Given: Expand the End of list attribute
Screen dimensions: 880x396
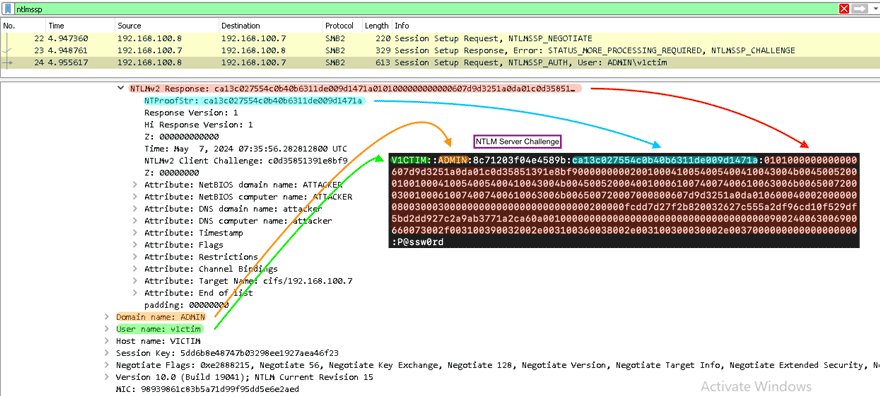Looking at the screenshot, I should click(135, 293).
